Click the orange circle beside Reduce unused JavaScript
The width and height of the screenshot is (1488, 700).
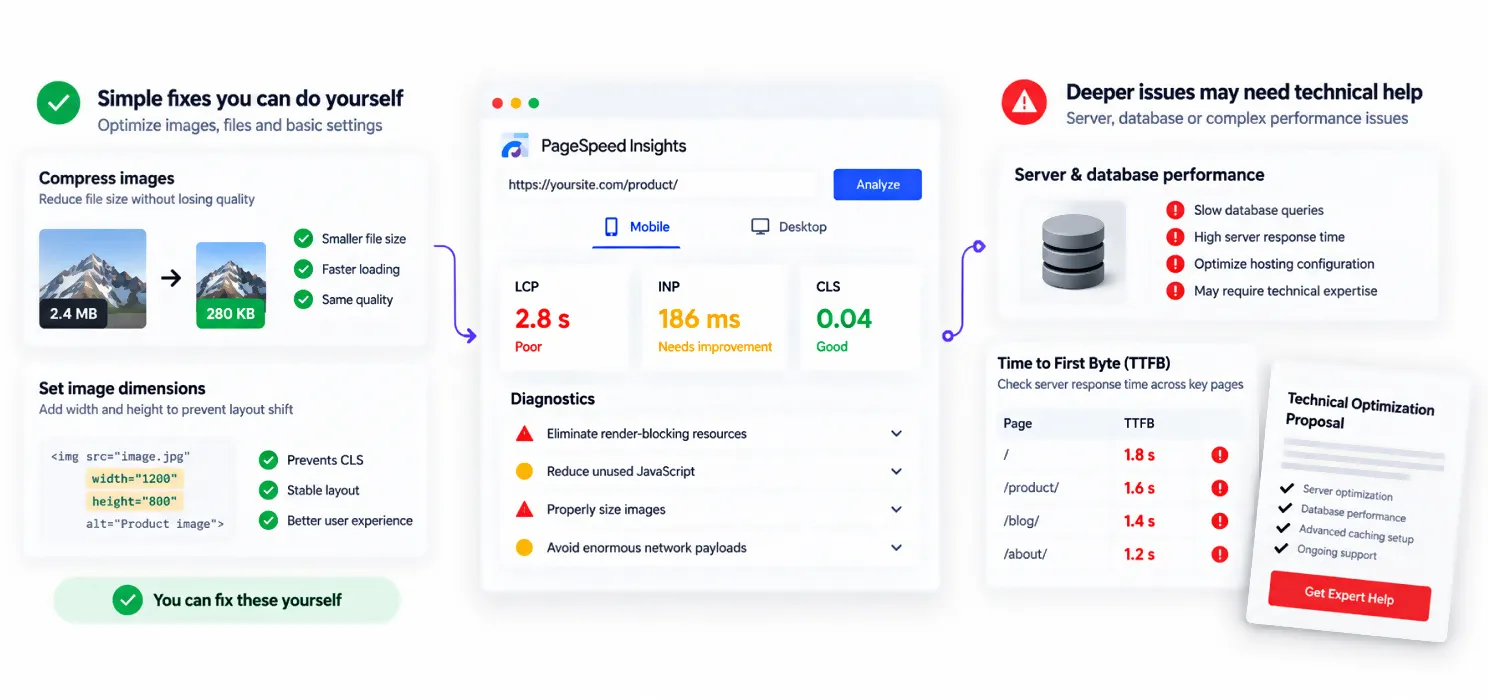[x=524, y=471]
